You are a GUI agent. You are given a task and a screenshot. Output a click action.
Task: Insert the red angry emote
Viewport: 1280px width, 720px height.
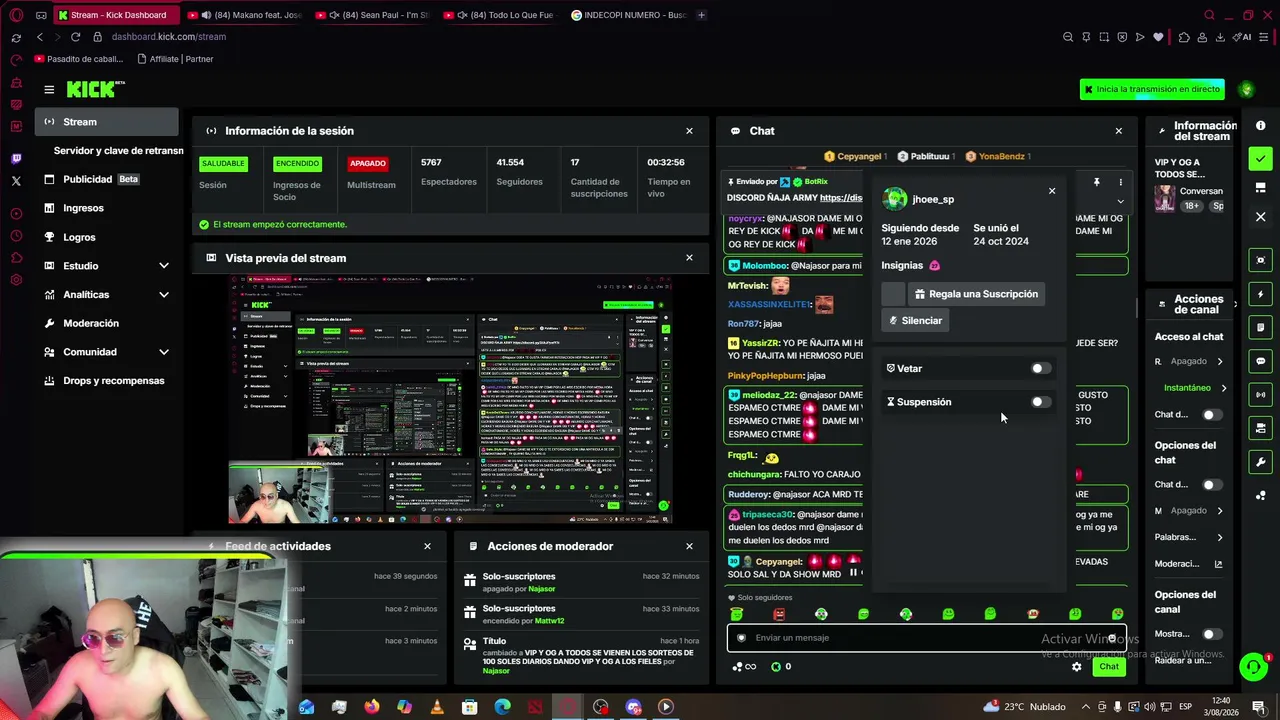(x=779, y=614)
